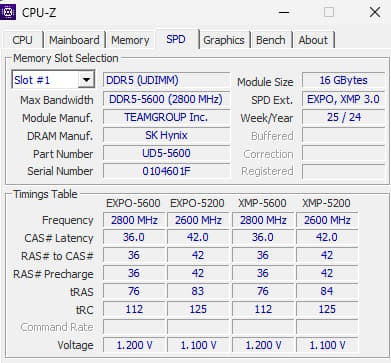This screenshot has height=363, width=391.
Task: Click XMP-5200 CAS# Latency 42.0 value
Action: tap(327, 237)
